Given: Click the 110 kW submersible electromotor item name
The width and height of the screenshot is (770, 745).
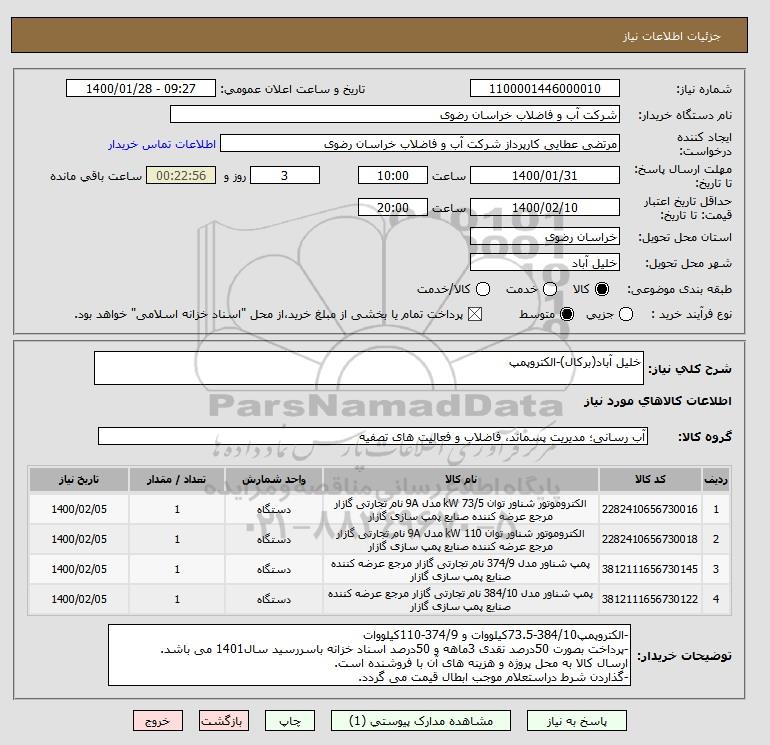Looking at the screenshot, I should (461, 540).
